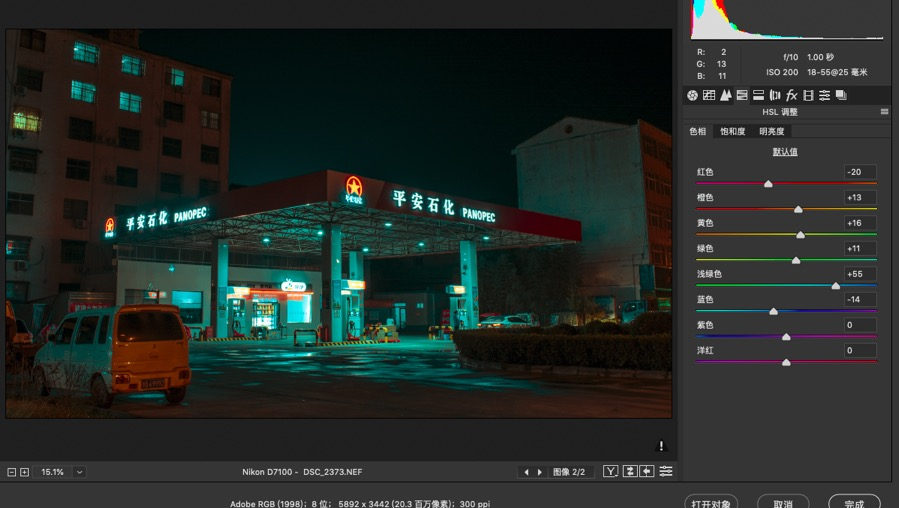
Task: Click the 18-55@25 毫米 lens readout
Action: tap(837, 72)
